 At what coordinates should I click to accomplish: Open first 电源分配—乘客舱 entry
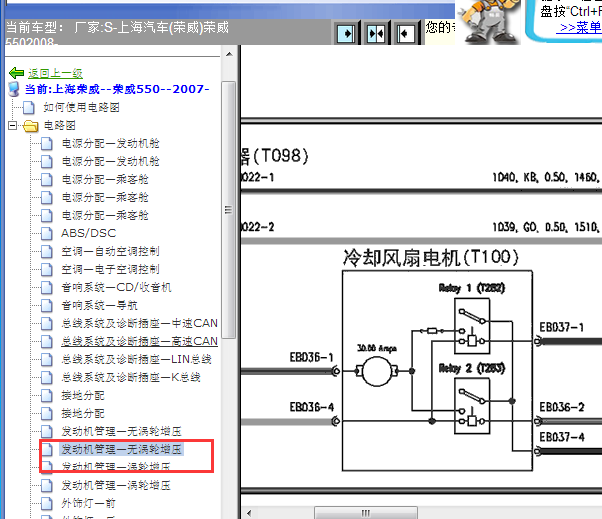105,180
